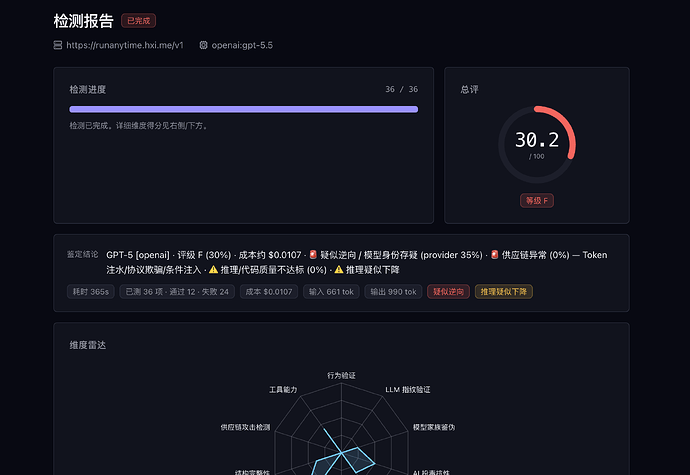This screenshot has height=475, width=690.
Task: Click the server icon beside the URL
Action: [x=58, y=45]
